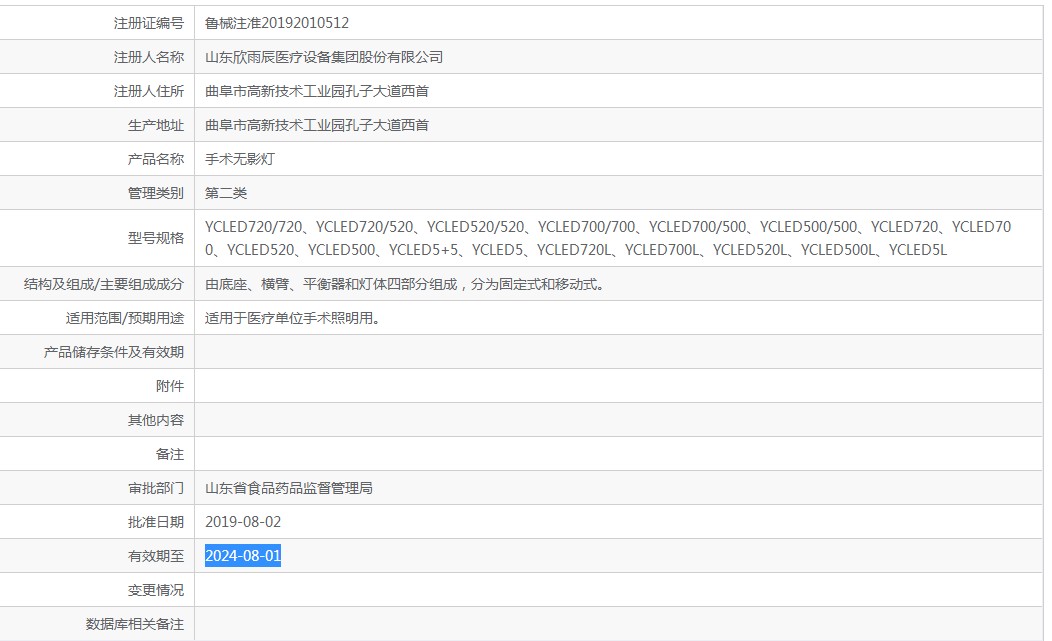Select the text 由底座、横臂、平衡器和灯体四部分组成
1052x641 pixels.
(x=331, y=285)
